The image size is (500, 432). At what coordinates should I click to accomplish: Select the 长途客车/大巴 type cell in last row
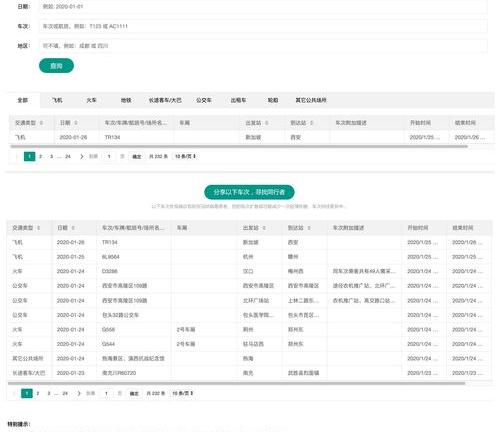tap(29, 373)
